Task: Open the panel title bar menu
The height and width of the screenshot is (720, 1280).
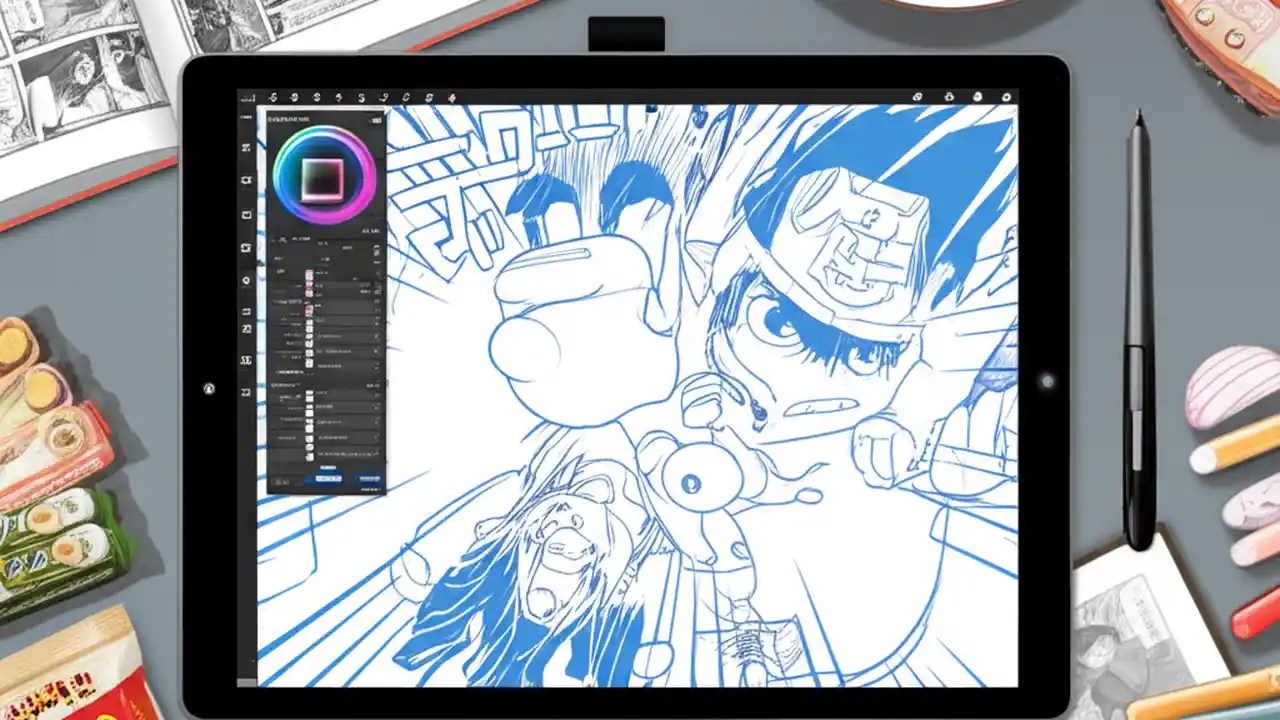Action: coord(300,117)
